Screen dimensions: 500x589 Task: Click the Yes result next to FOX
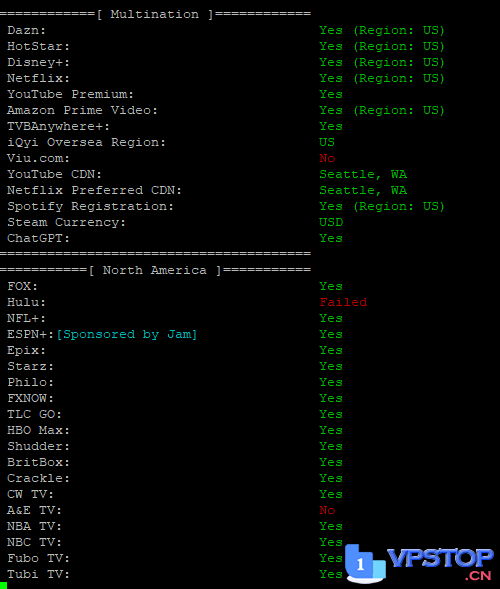pyautogui.click(x=331, y=286)
